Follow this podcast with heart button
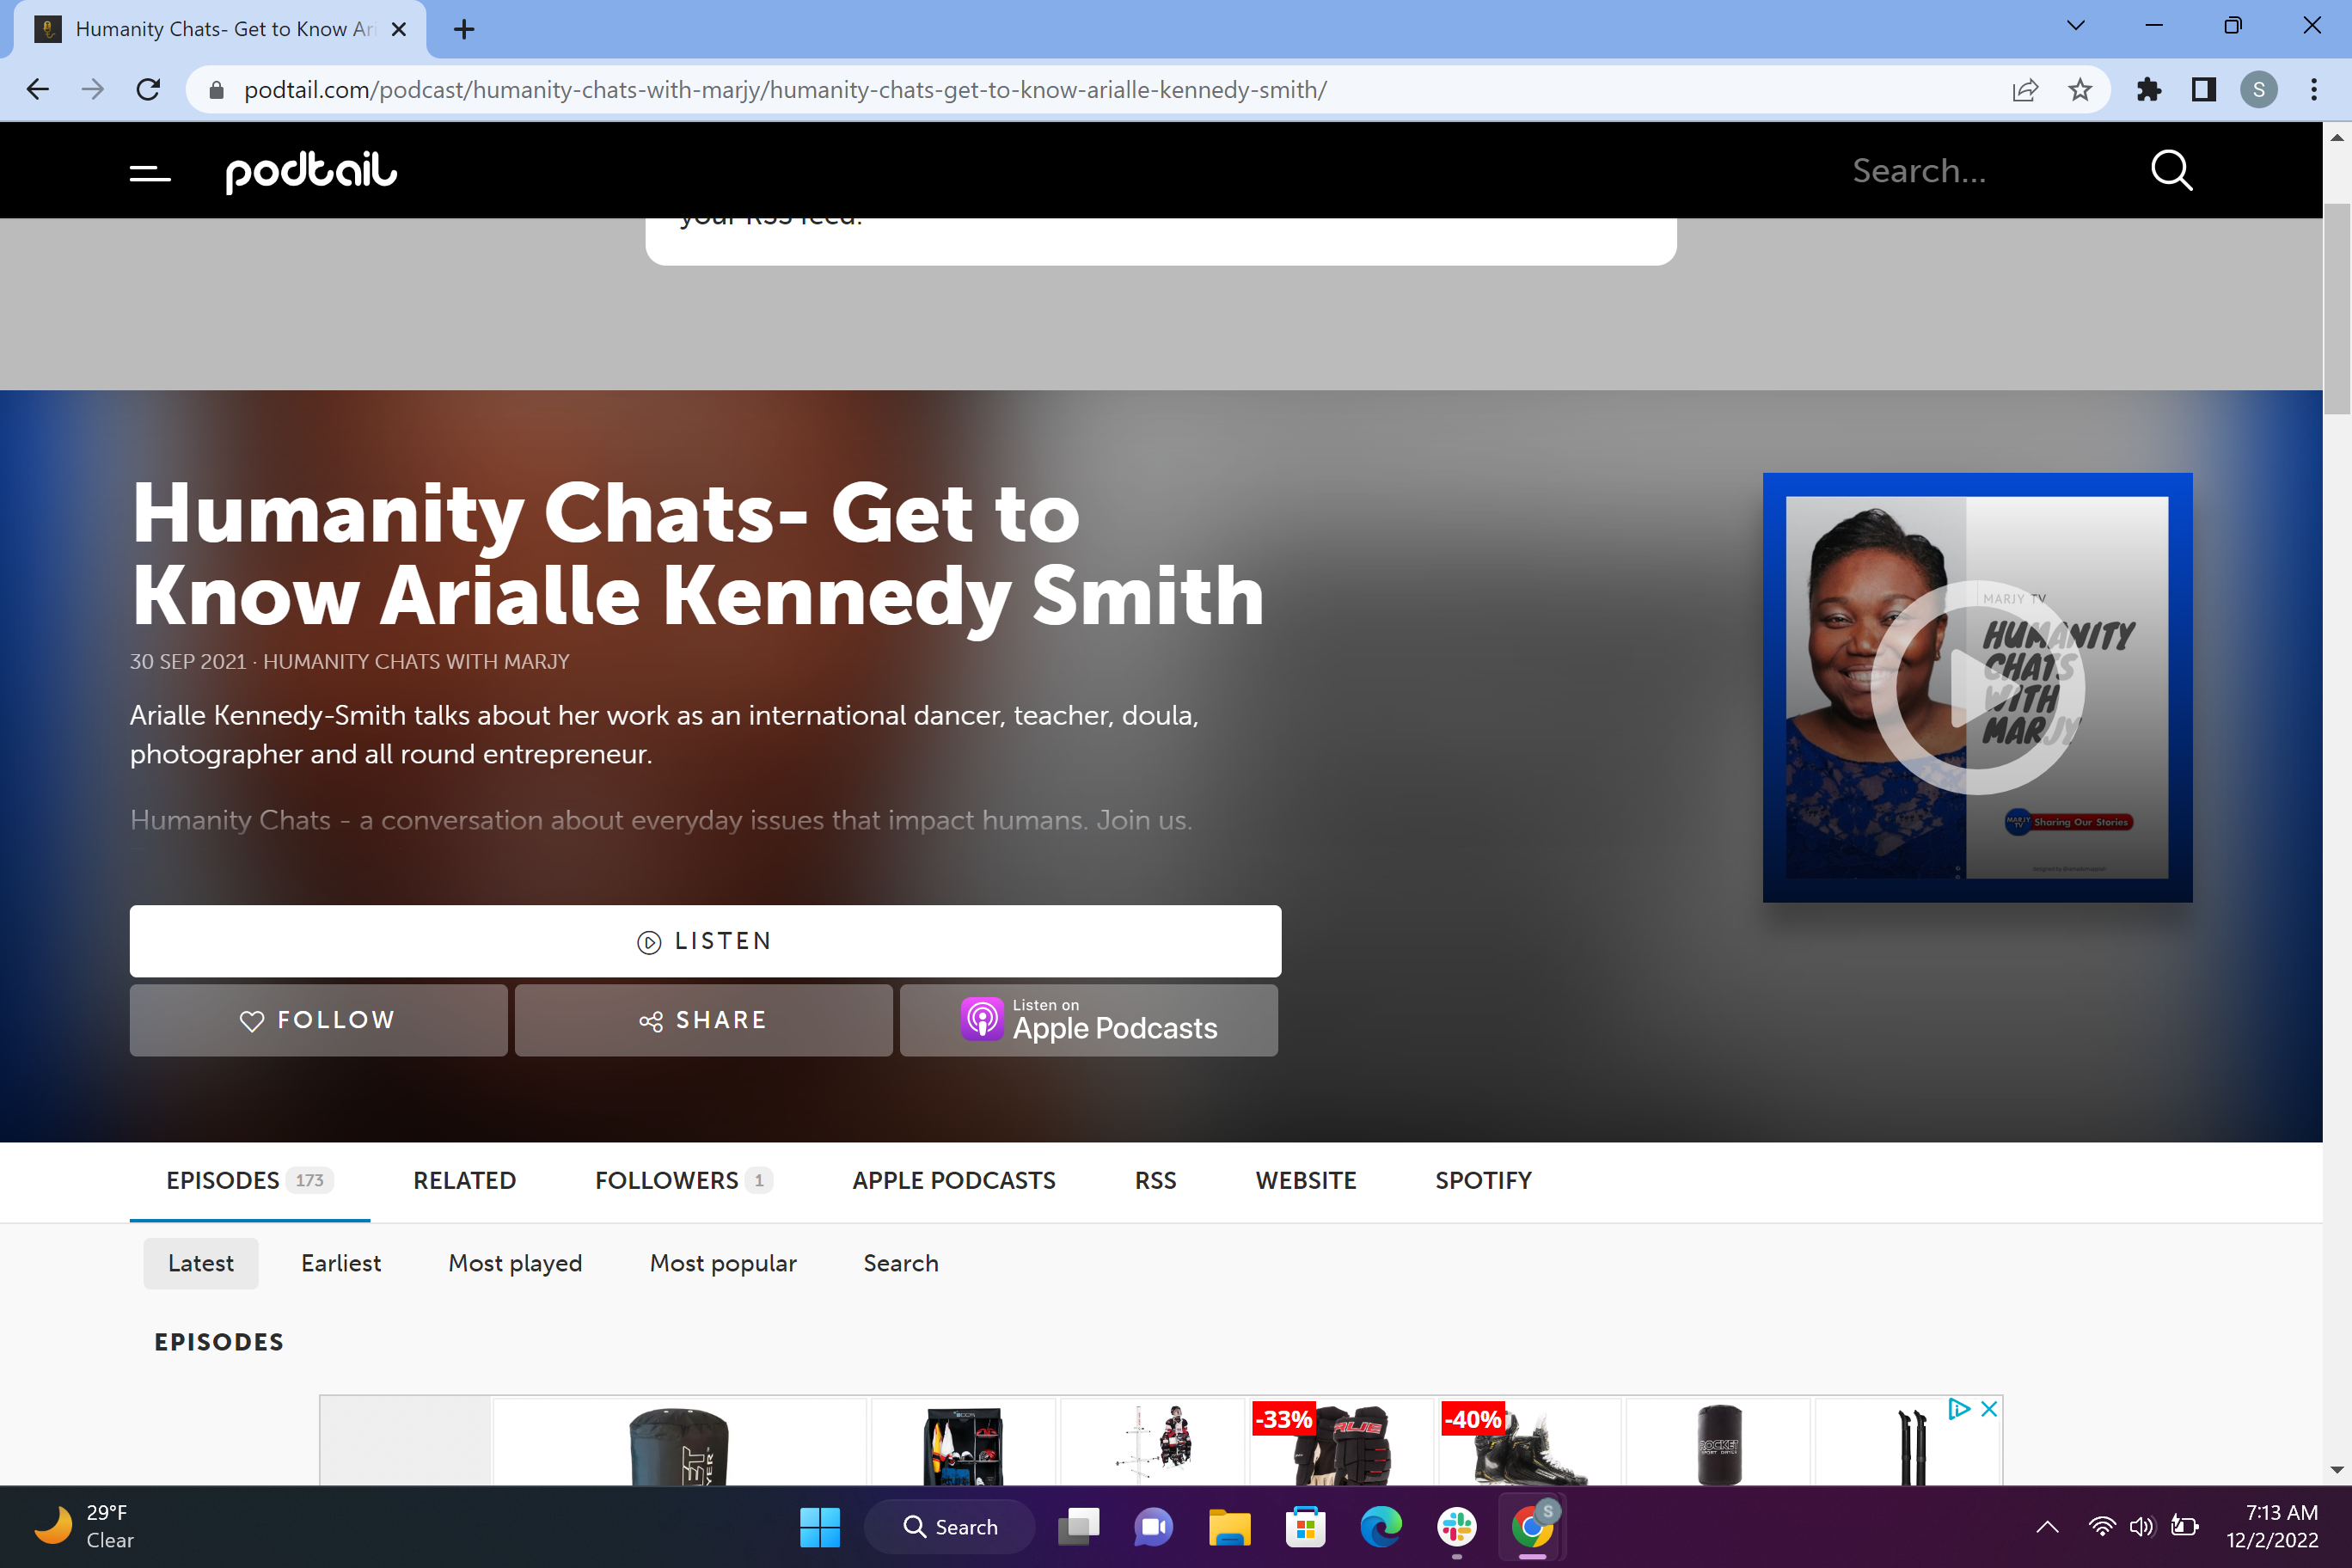2352x1568 pixels. pos(318,1020)
